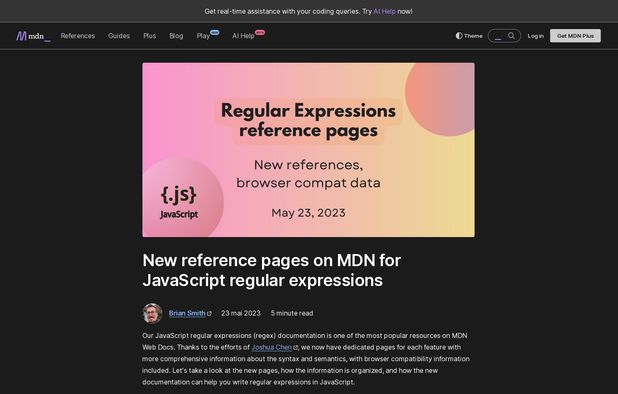
Task: Click the external link icon beside Joshua Chen
Action: click(296, 348)
